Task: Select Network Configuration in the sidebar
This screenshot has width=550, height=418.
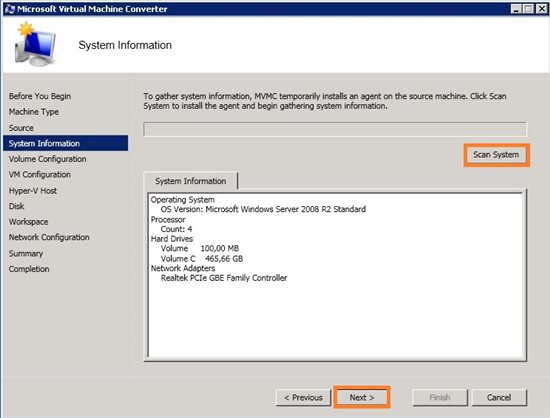Action: [49, 237]
